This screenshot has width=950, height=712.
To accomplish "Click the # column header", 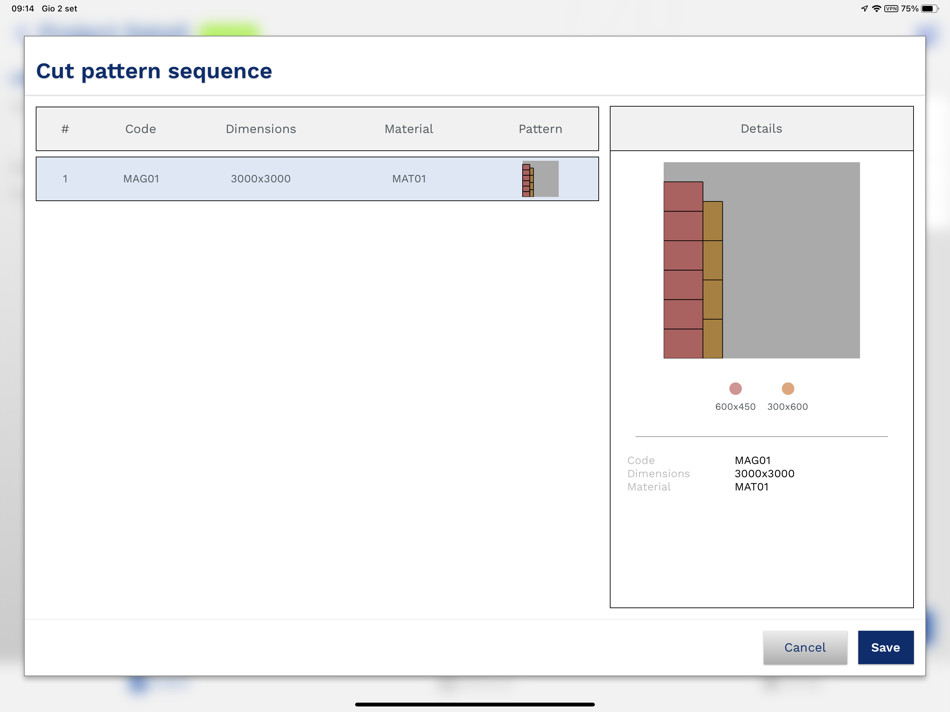I will pos(65,128).
